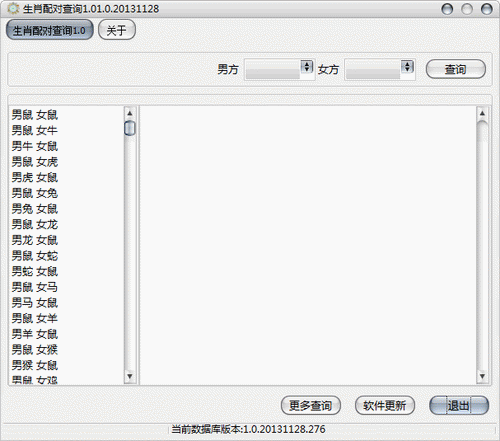Select the 男鼠 女鼠 list entry
This screenshot has height=441, width=500.
coord(35,115)
